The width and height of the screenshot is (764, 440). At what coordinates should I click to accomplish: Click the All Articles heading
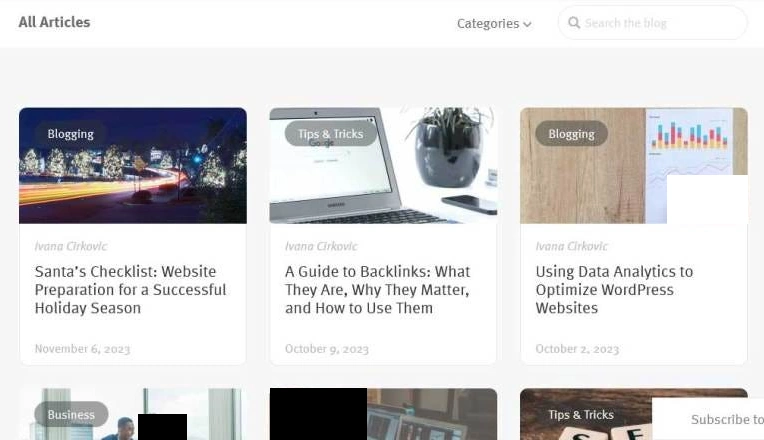pyautogui.click(x=54, y=22)
